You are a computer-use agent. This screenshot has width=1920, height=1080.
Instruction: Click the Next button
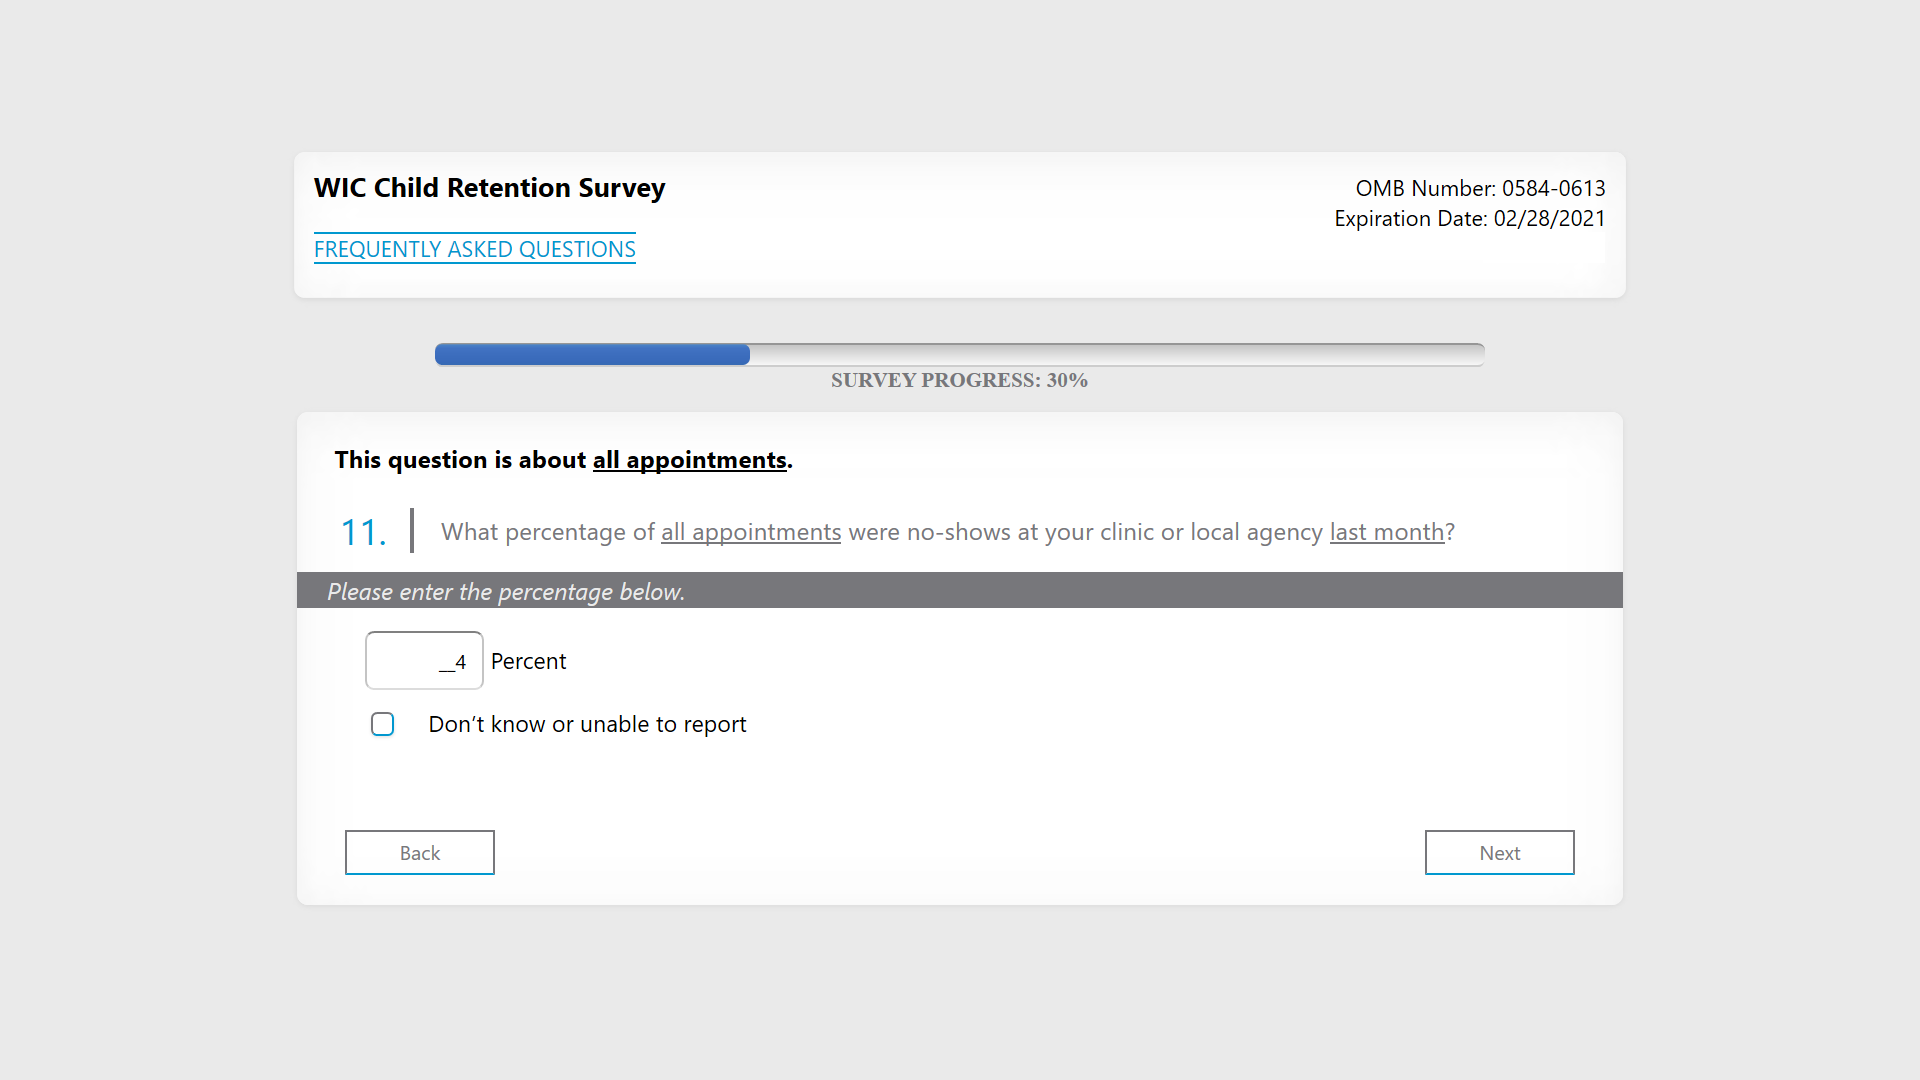[1498, 852]
